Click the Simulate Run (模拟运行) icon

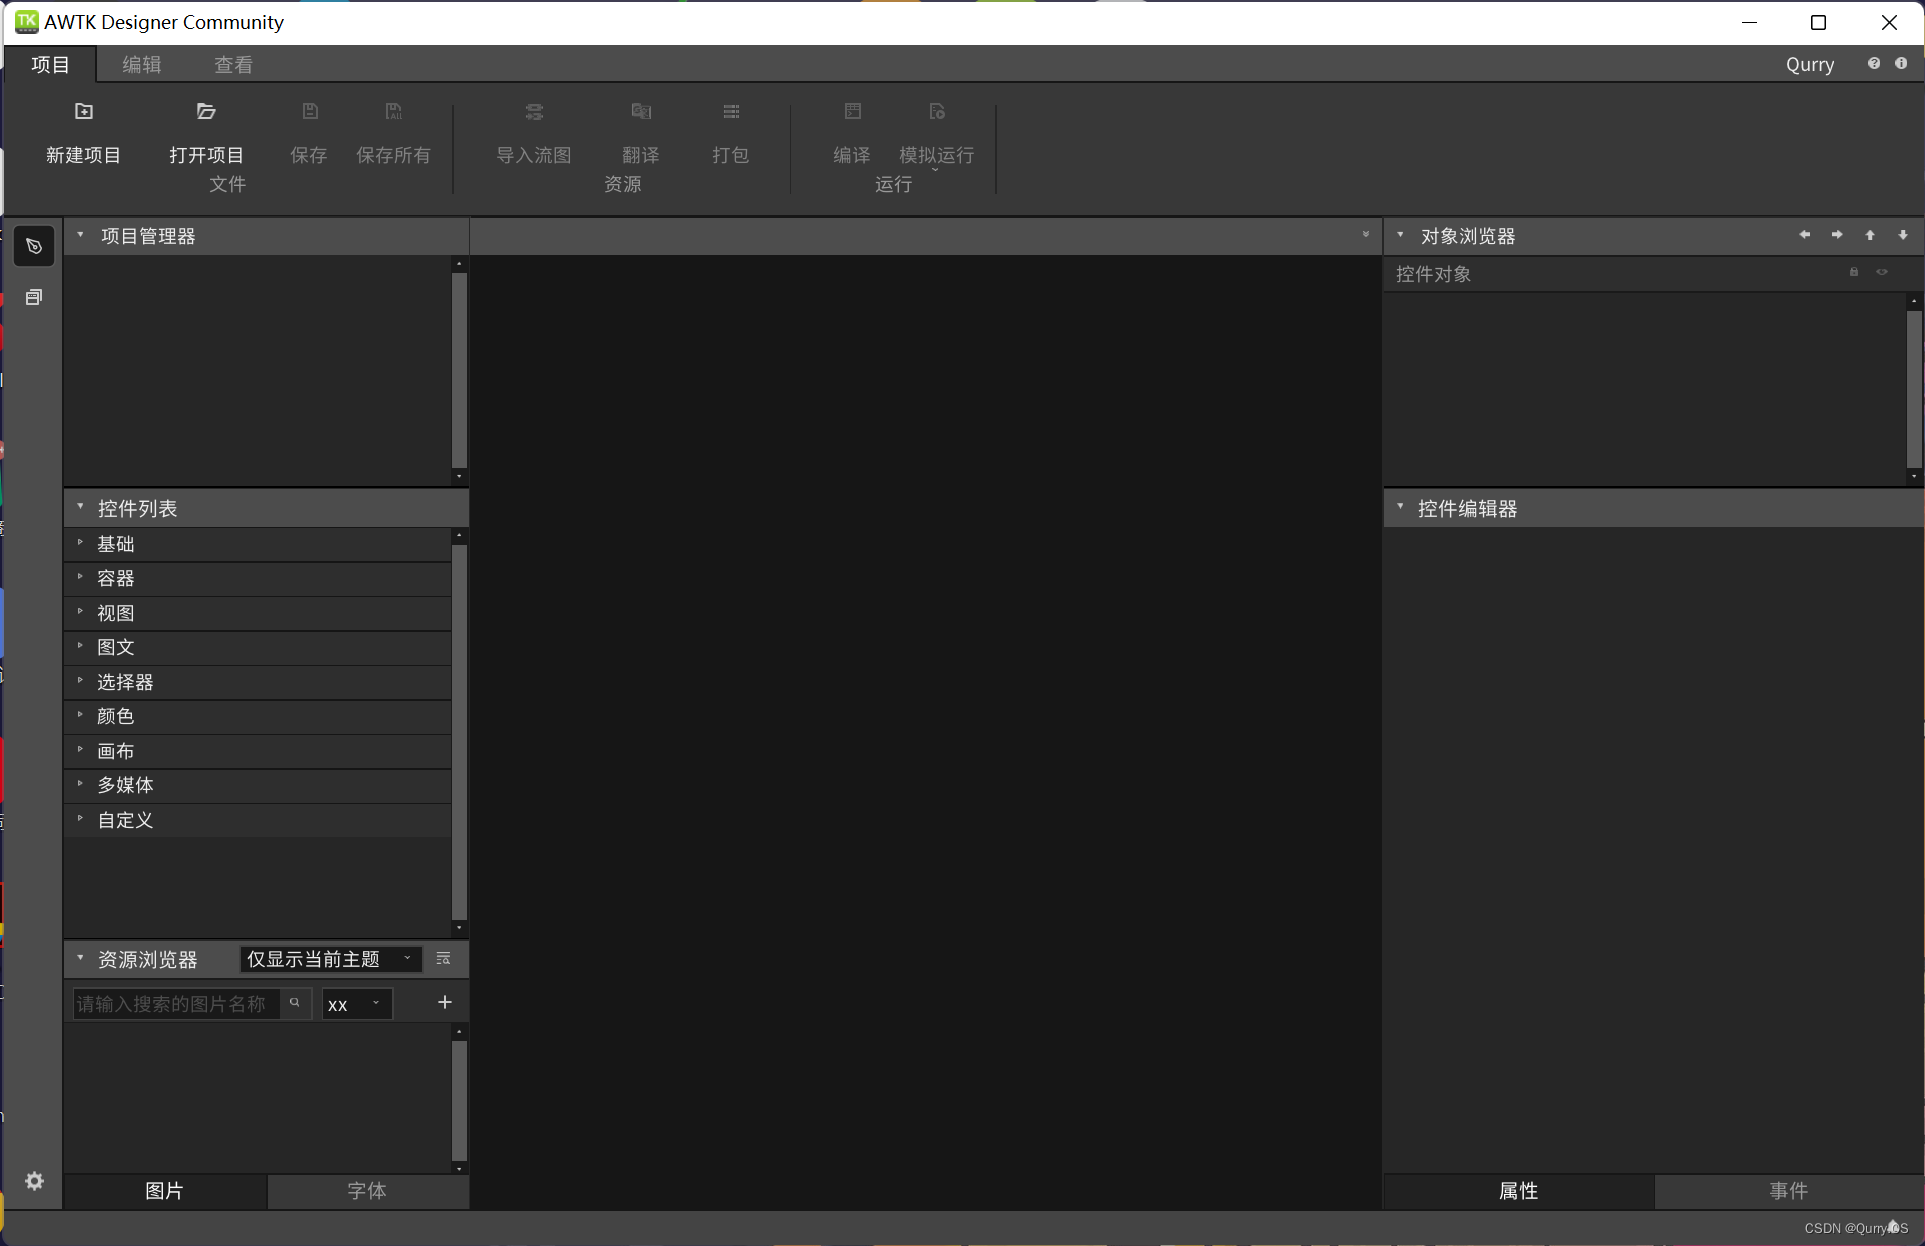click(937, 111)
